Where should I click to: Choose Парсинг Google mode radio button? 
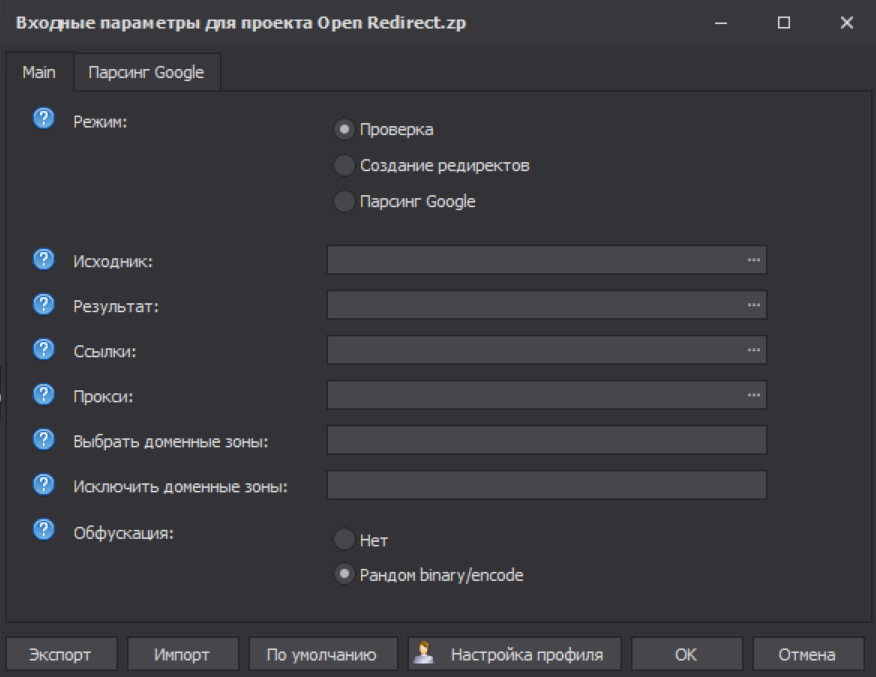click(x=344, y=201)
